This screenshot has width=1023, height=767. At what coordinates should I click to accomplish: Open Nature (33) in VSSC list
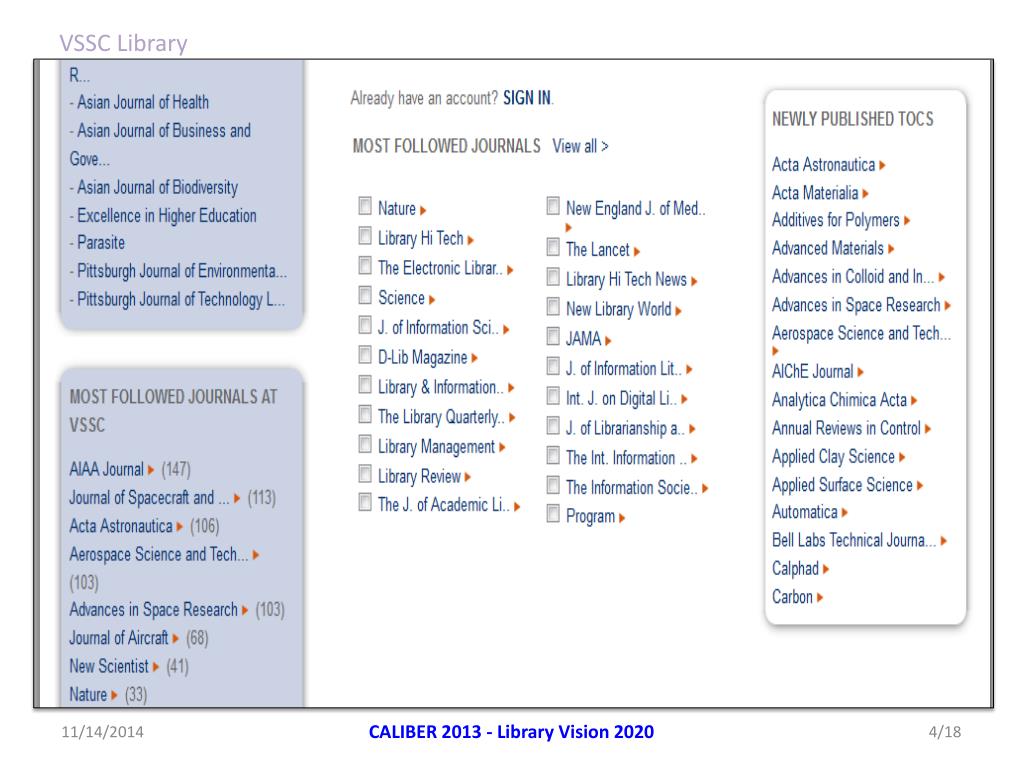pos(88,695)
